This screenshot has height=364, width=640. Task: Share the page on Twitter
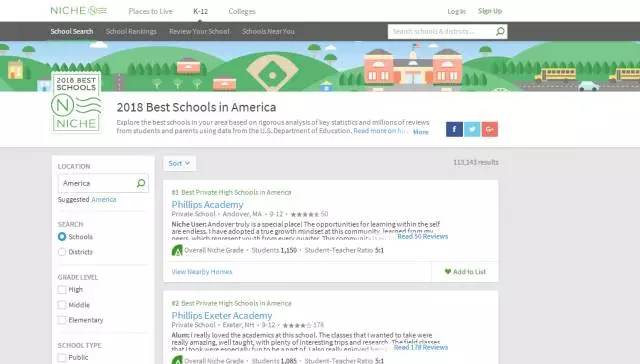[x=472, y=129]
